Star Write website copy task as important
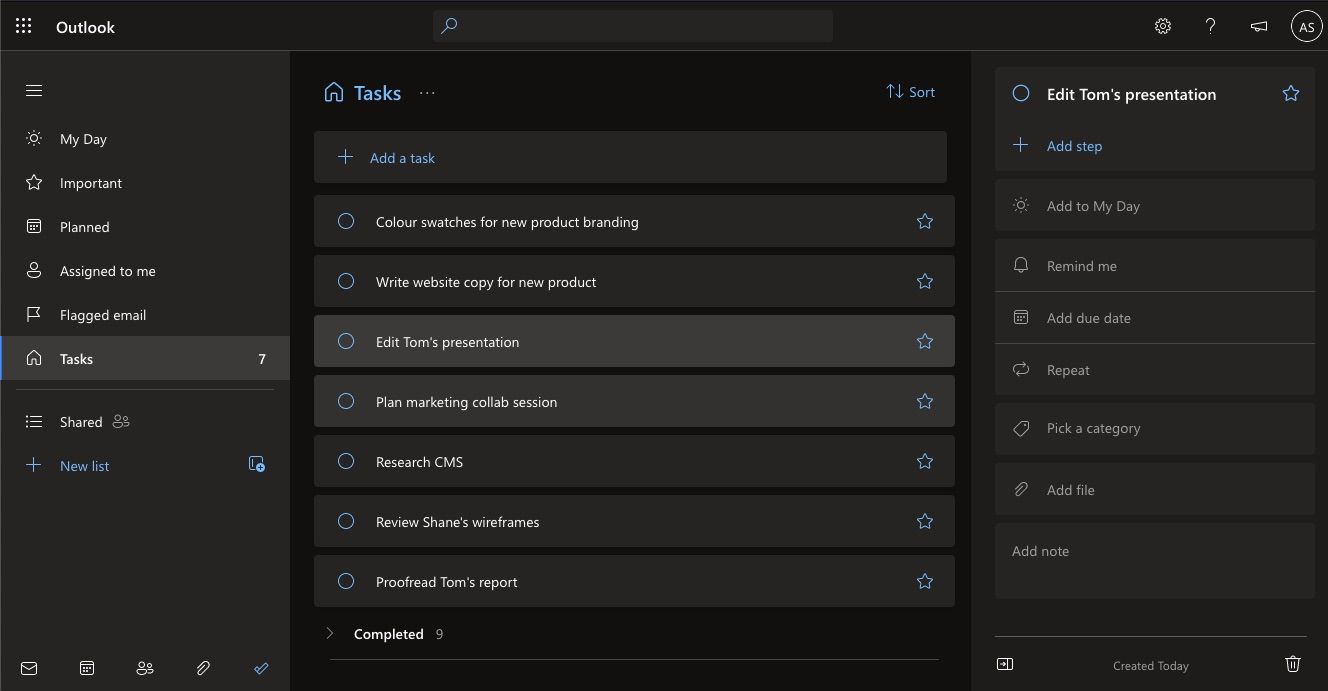This screenshot has width=1328, height=691. pos(925,282)
